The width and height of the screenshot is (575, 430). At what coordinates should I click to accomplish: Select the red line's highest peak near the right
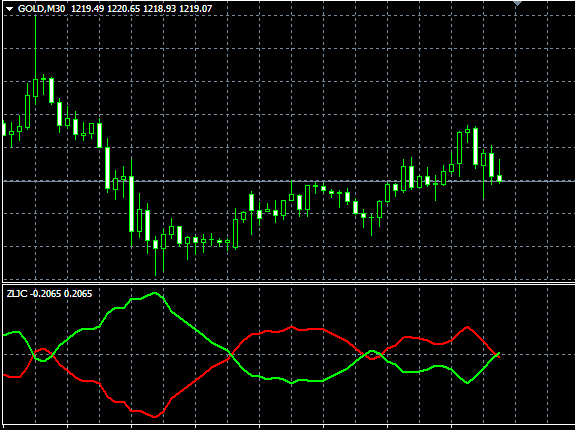click(x=468, y=326)
